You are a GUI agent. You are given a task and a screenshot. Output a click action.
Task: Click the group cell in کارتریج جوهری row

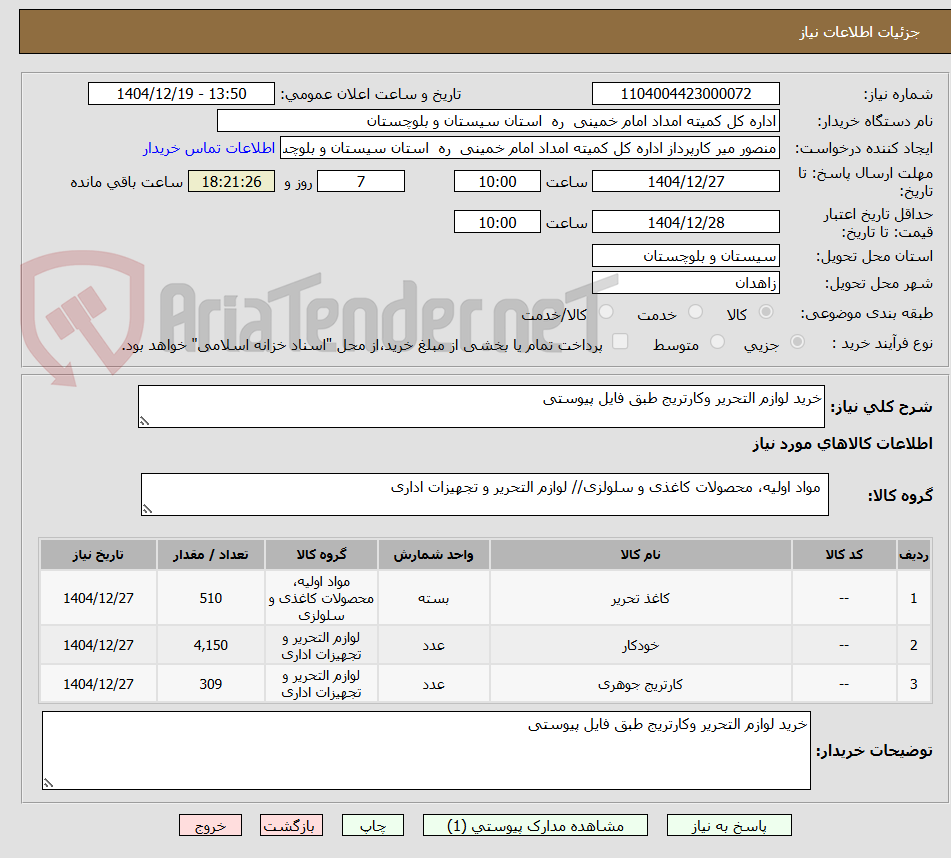pyautogui.click(x=321, y=684)
